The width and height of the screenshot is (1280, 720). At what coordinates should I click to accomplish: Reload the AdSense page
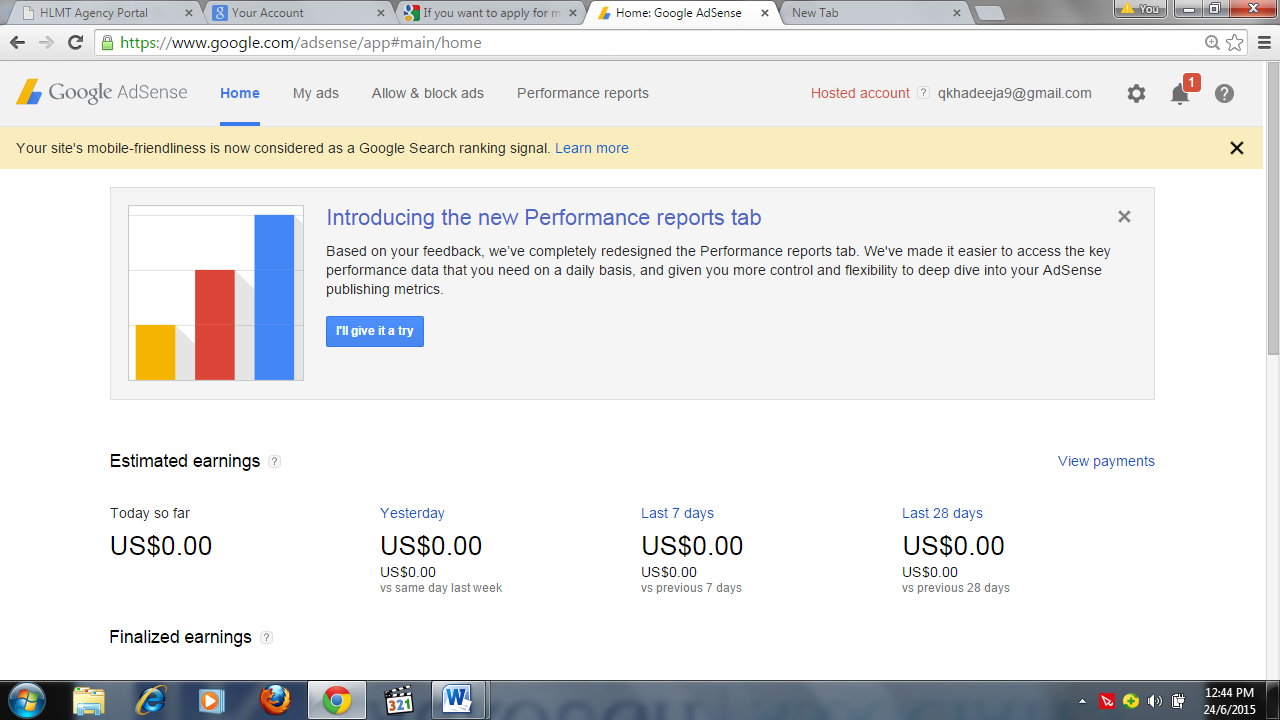point(75,43)
